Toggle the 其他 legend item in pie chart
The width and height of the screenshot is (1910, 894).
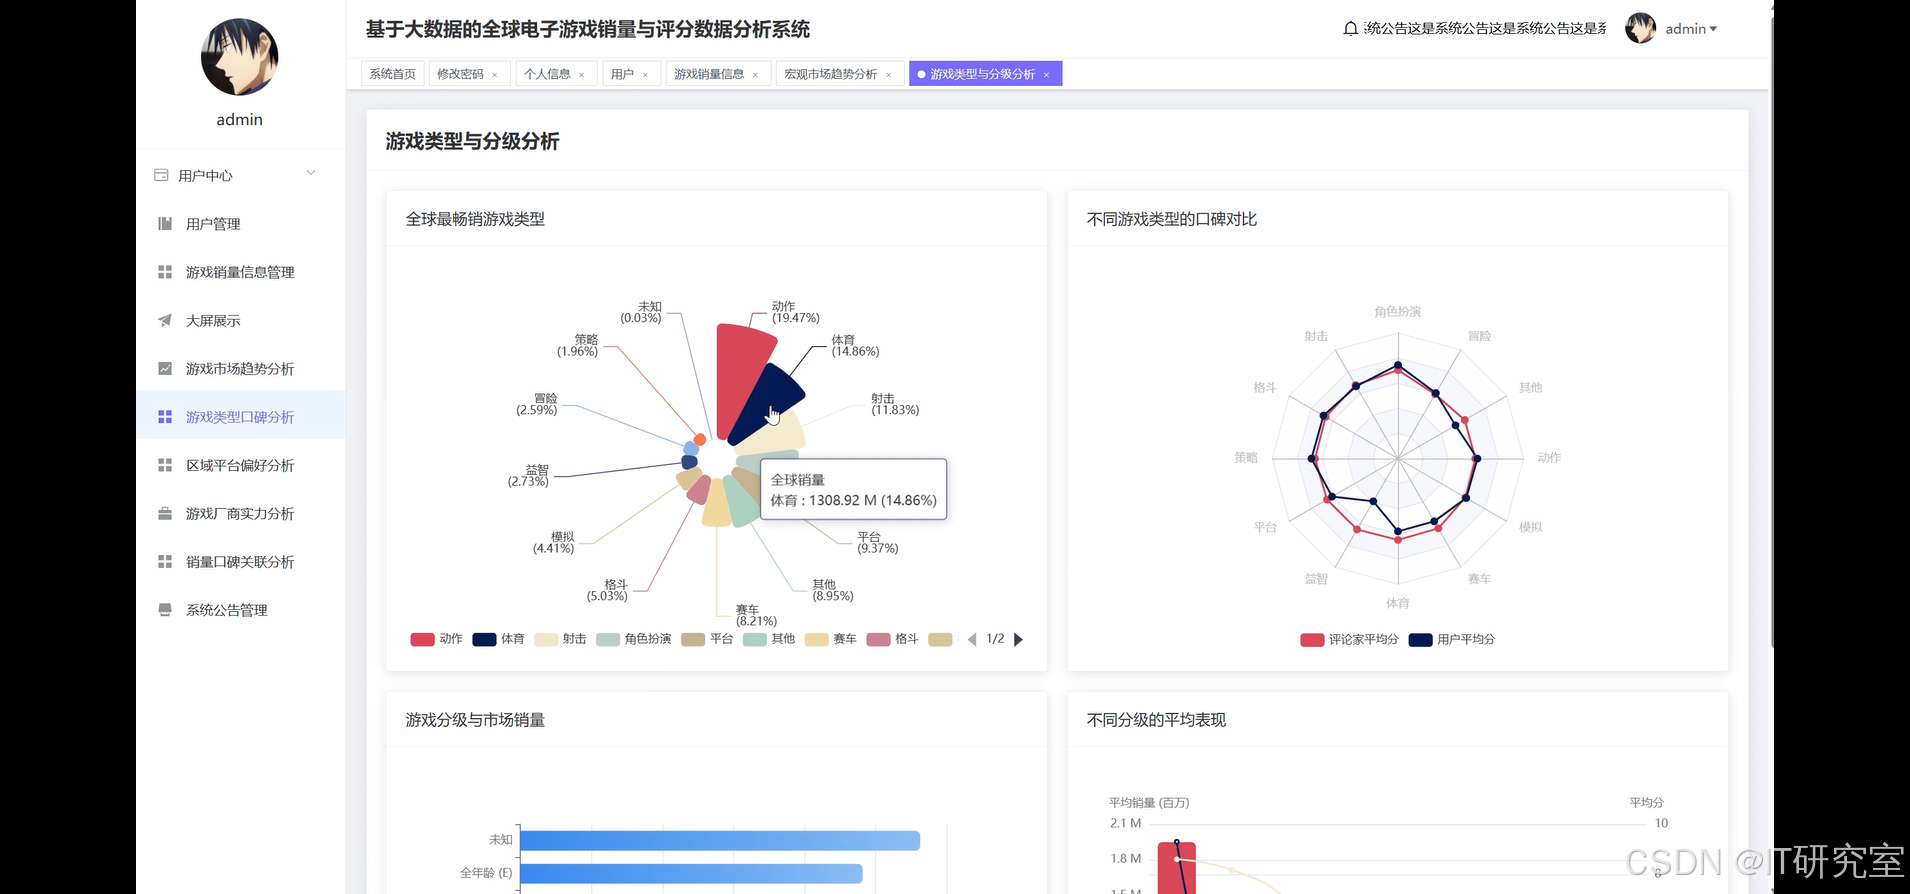[769, 639]
